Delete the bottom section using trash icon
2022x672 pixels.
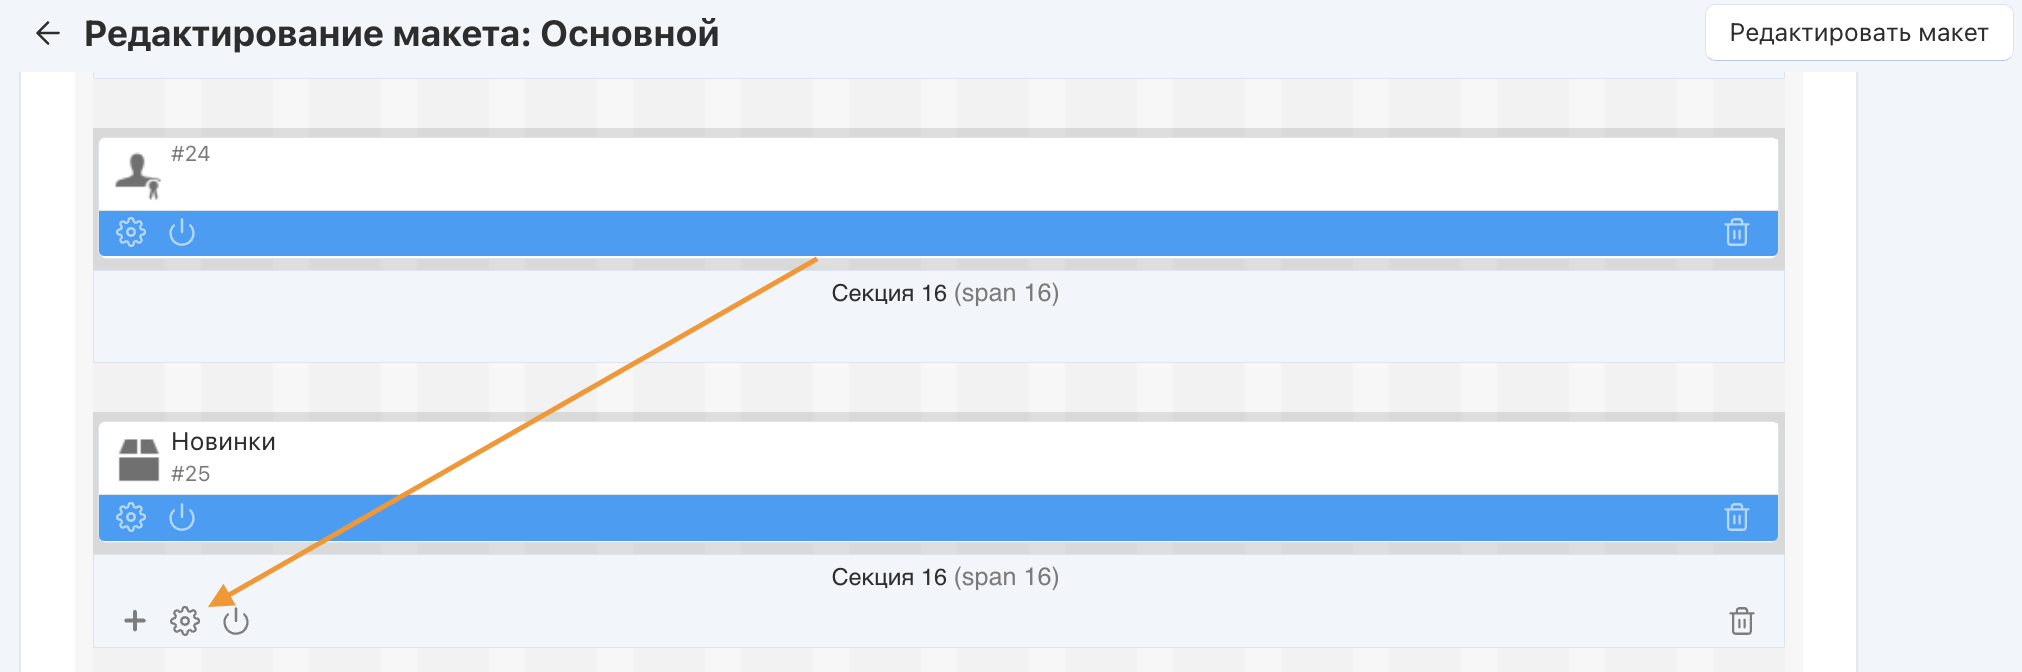[x=1742, y=621]
